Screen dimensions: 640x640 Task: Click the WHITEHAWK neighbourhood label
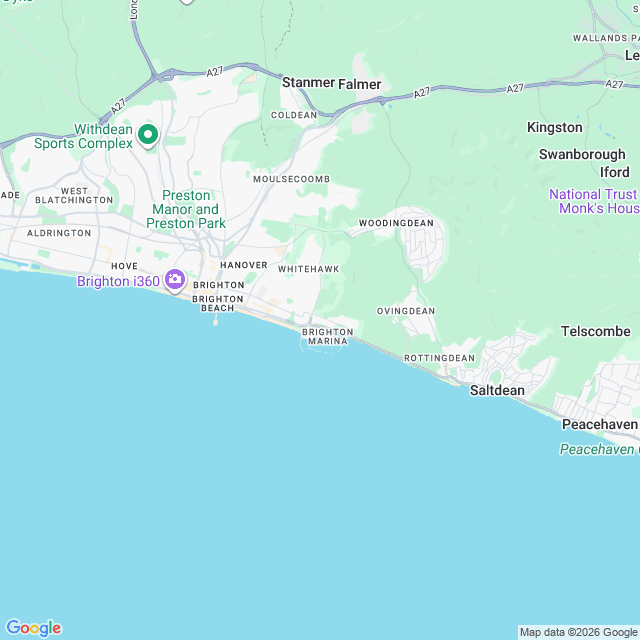click(x=309, y=269)
